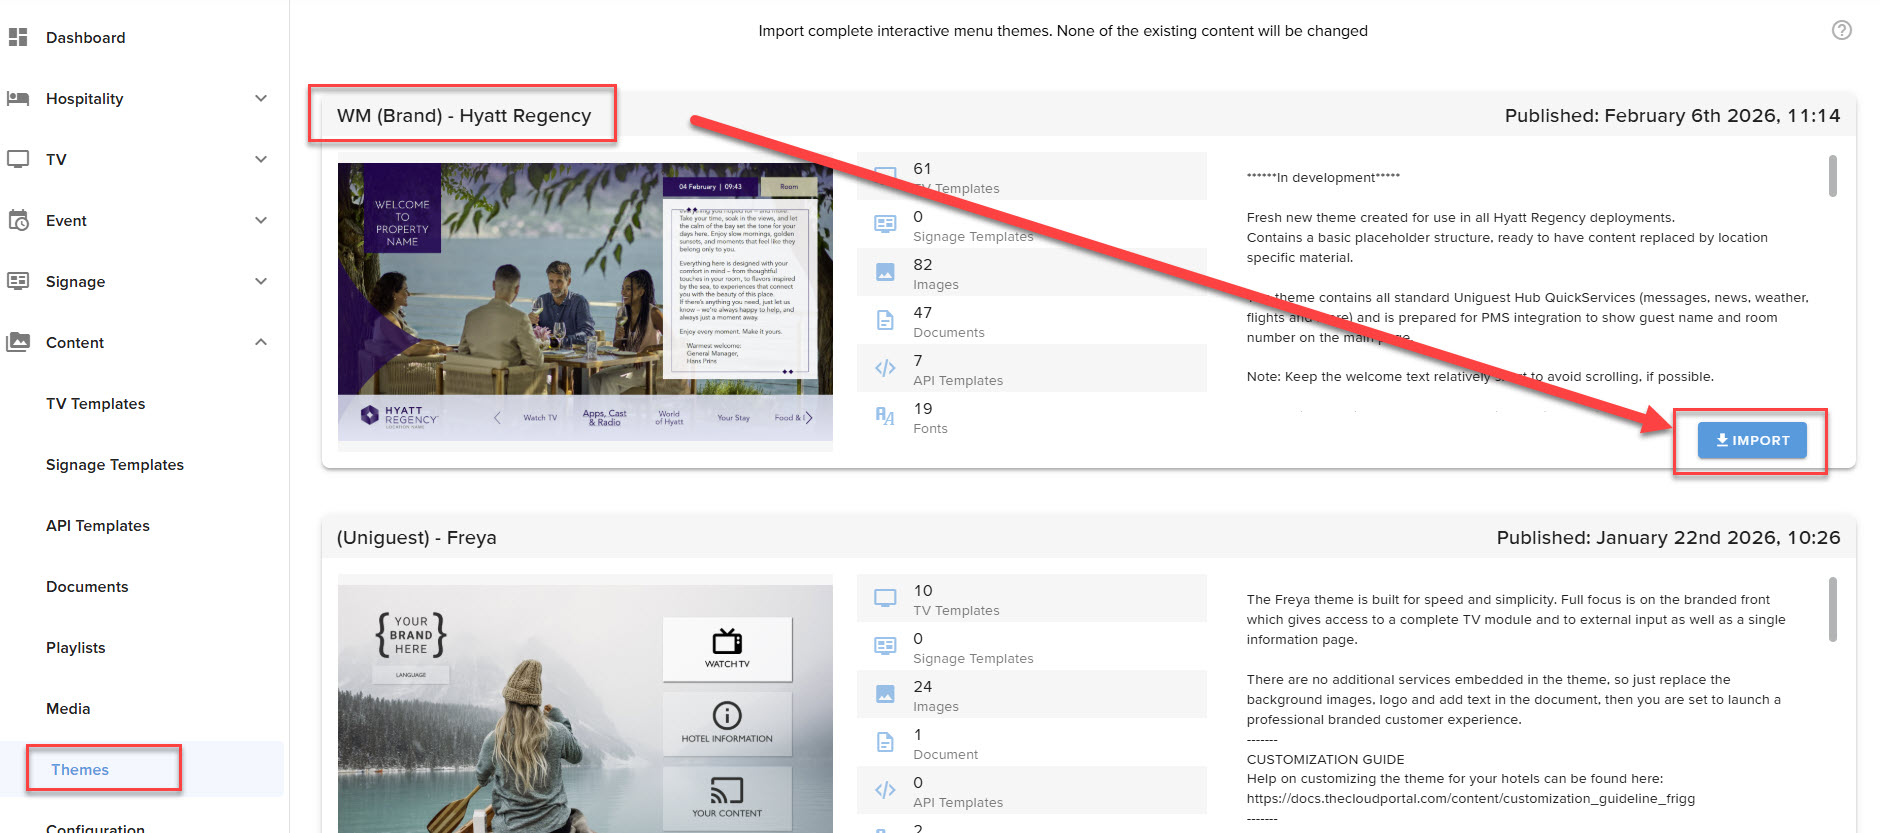
Task: Click the TV monitor icon in sidebar
Action: pyautogui.click(x=18, y=160)
